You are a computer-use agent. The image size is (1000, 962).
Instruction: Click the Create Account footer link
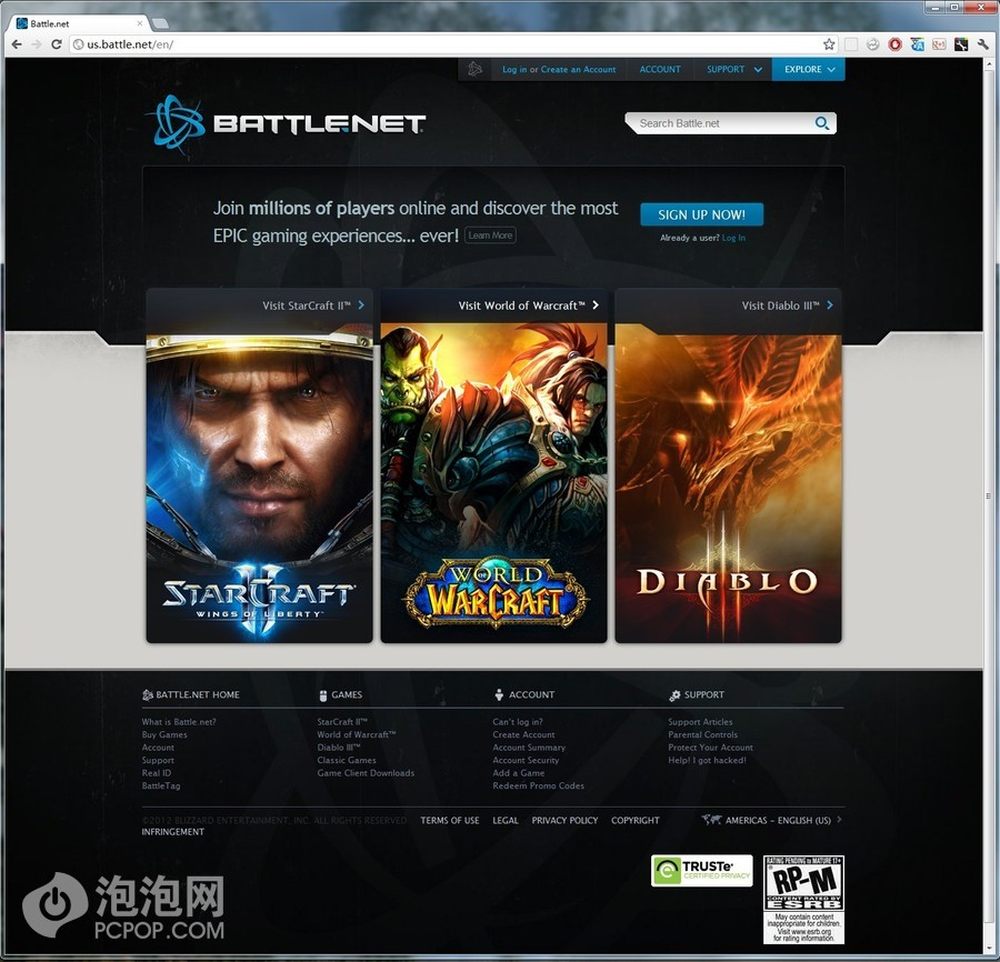524,734
